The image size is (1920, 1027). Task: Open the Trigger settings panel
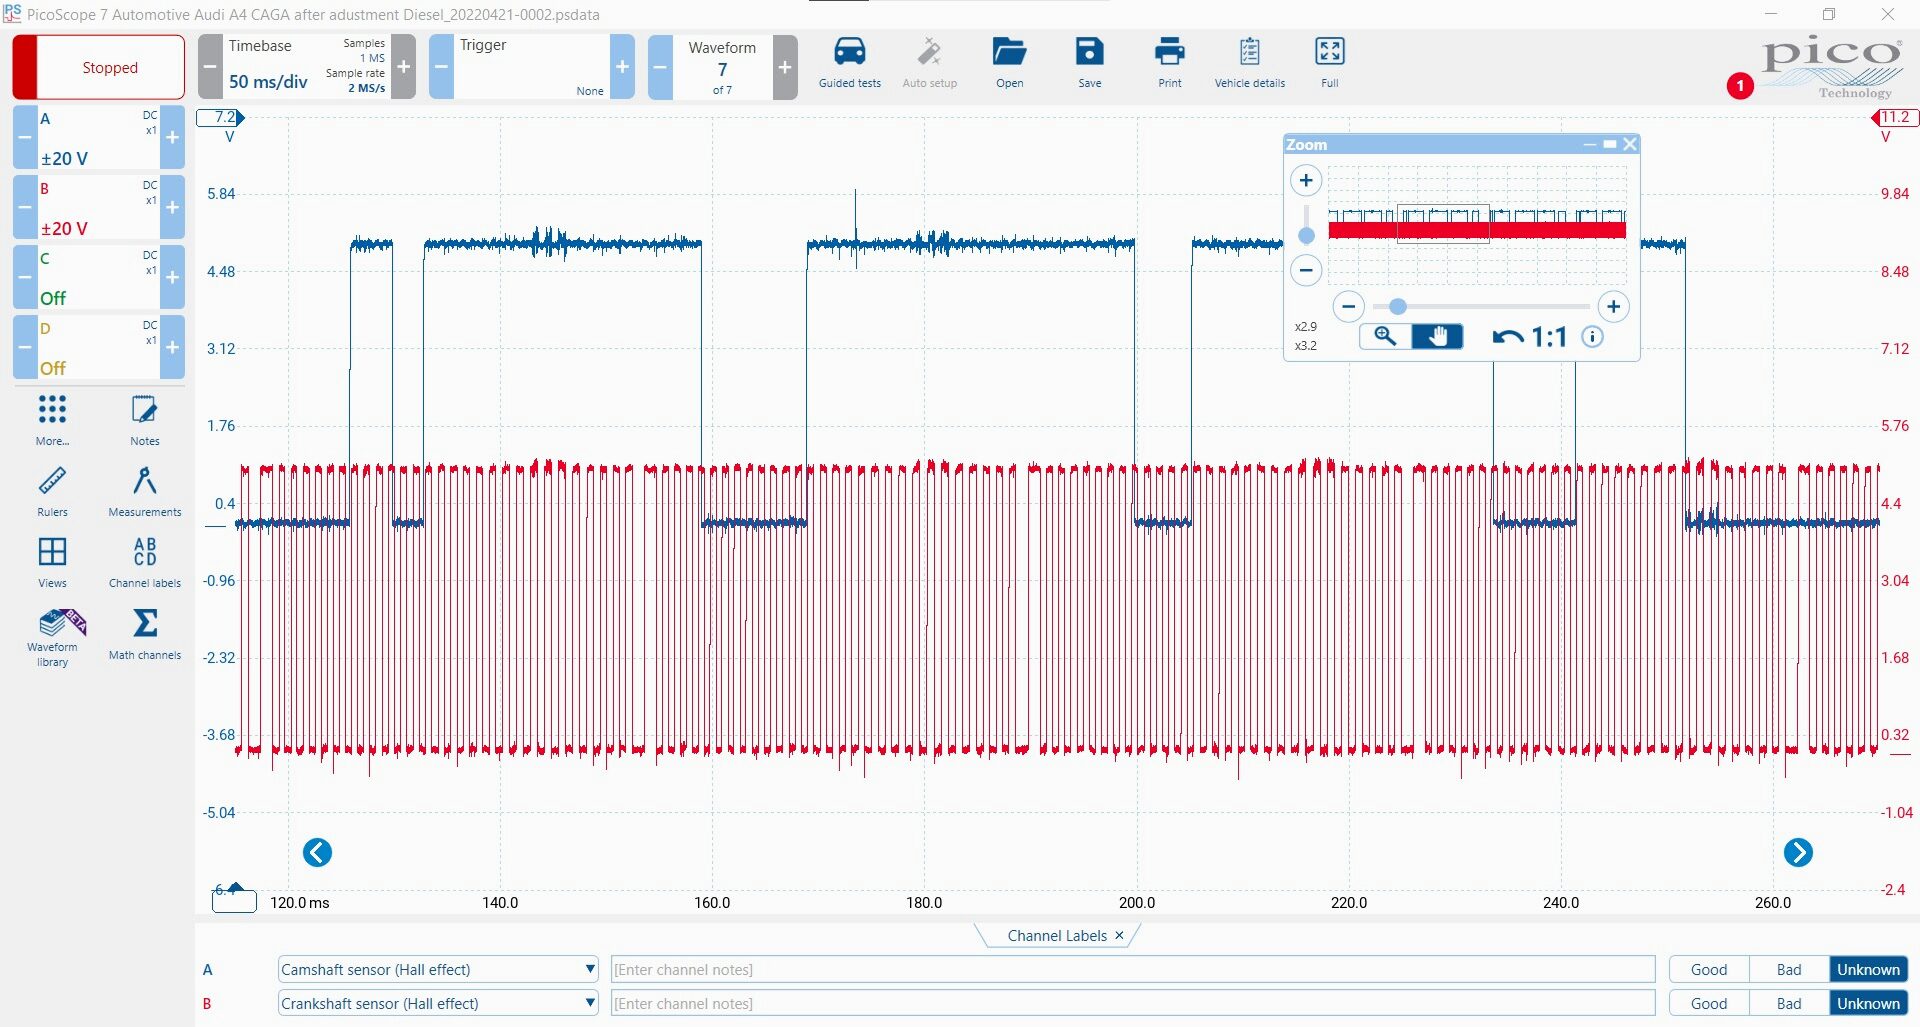click(x=531, y=67)
